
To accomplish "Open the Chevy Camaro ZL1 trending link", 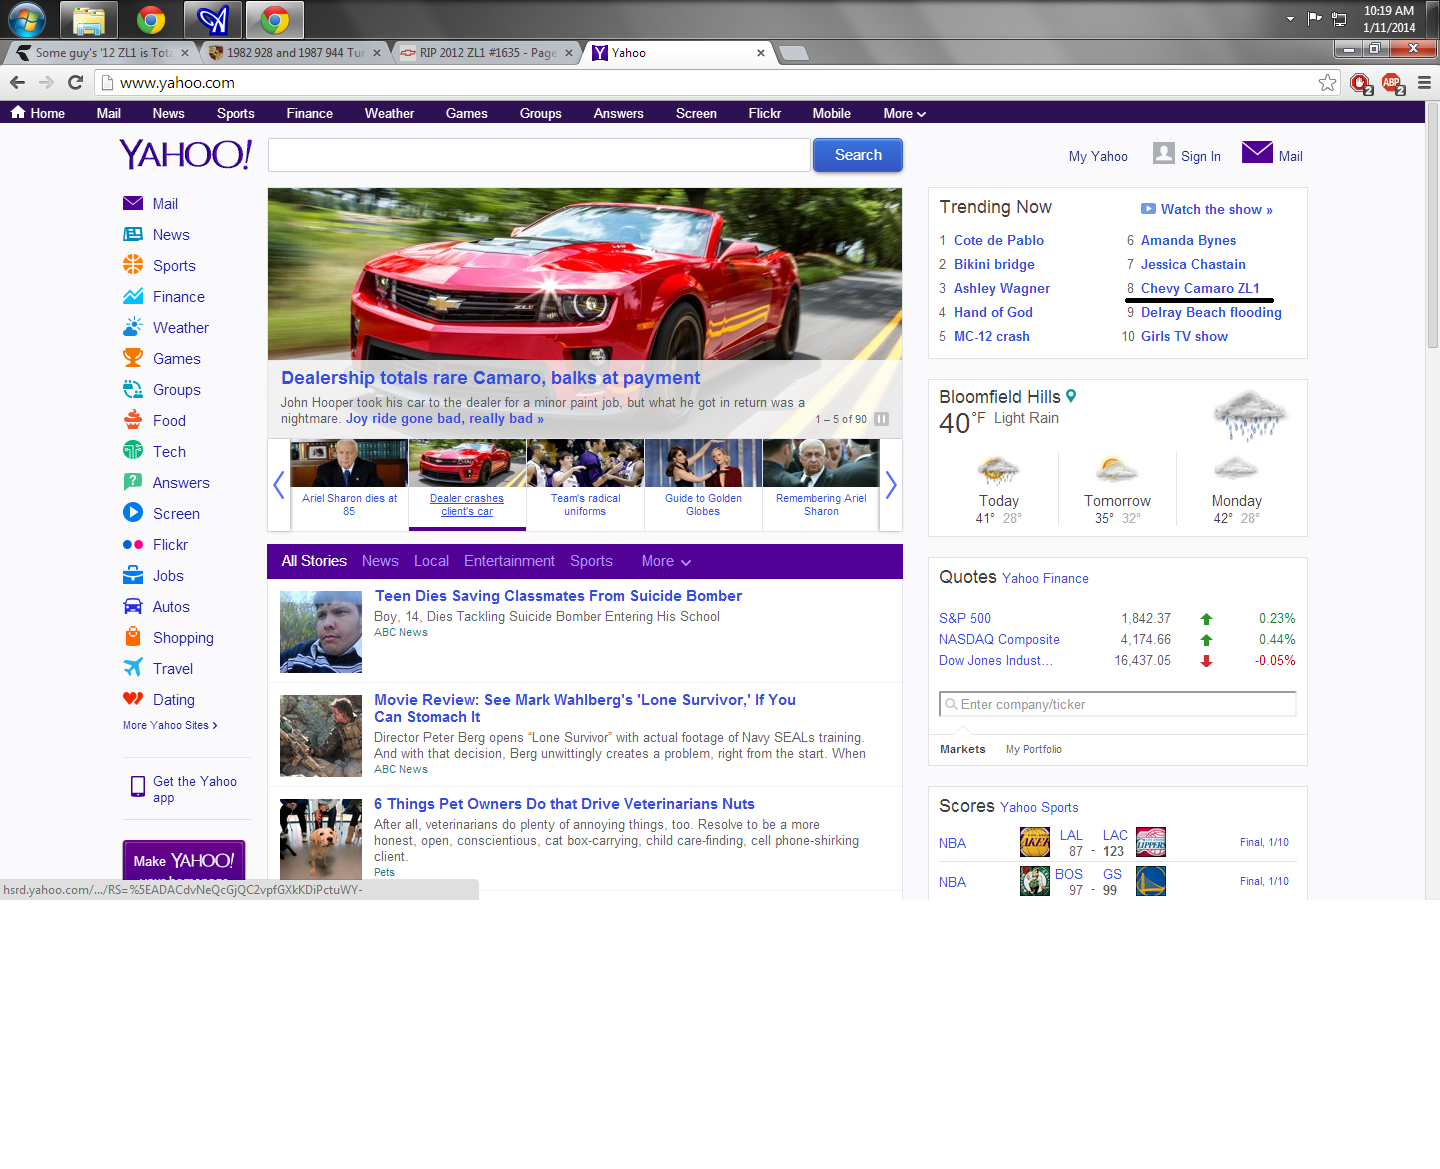I will pos(1200,288).
